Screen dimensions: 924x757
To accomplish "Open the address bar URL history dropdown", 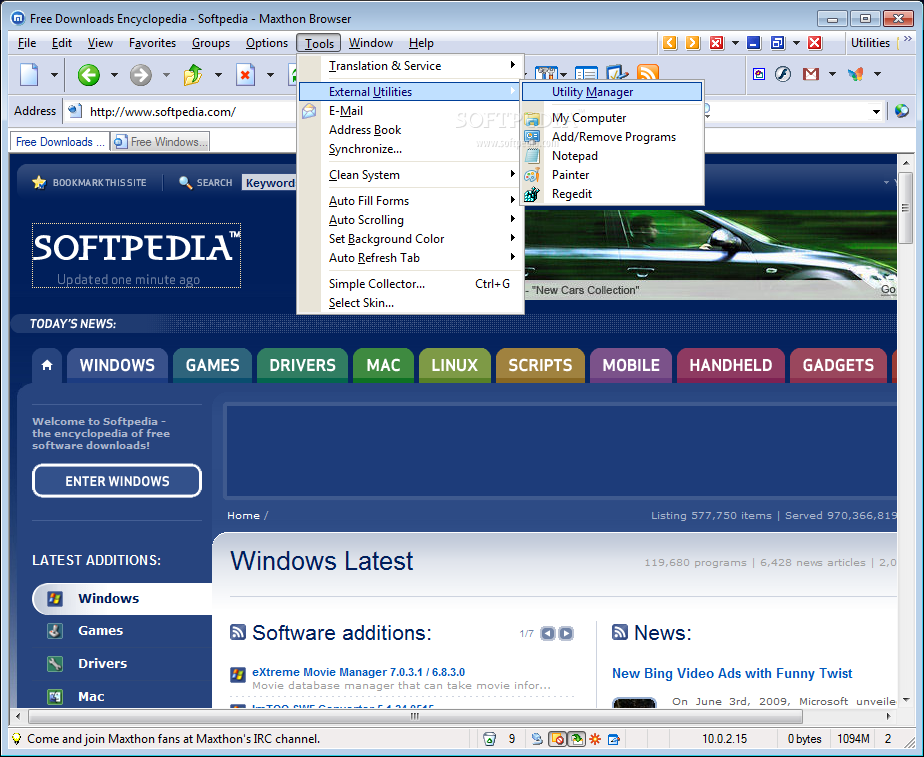I will pos(876,111).
